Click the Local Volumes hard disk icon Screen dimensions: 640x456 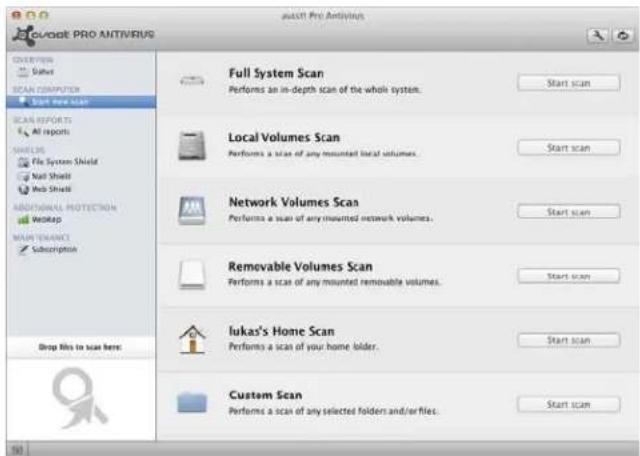coord(192,145)
